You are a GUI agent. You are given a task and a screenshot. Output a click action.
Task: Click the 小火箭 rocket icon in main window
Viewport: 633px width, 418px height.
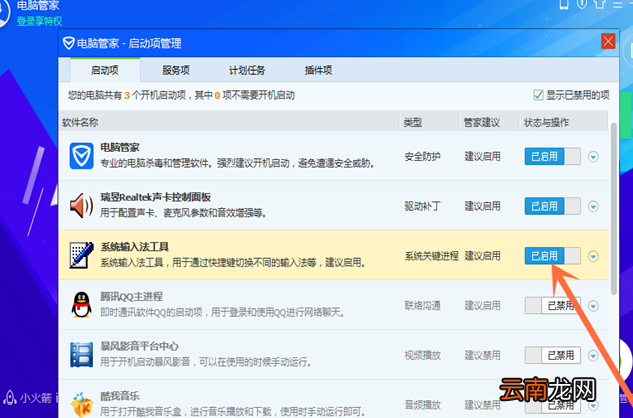9,398
